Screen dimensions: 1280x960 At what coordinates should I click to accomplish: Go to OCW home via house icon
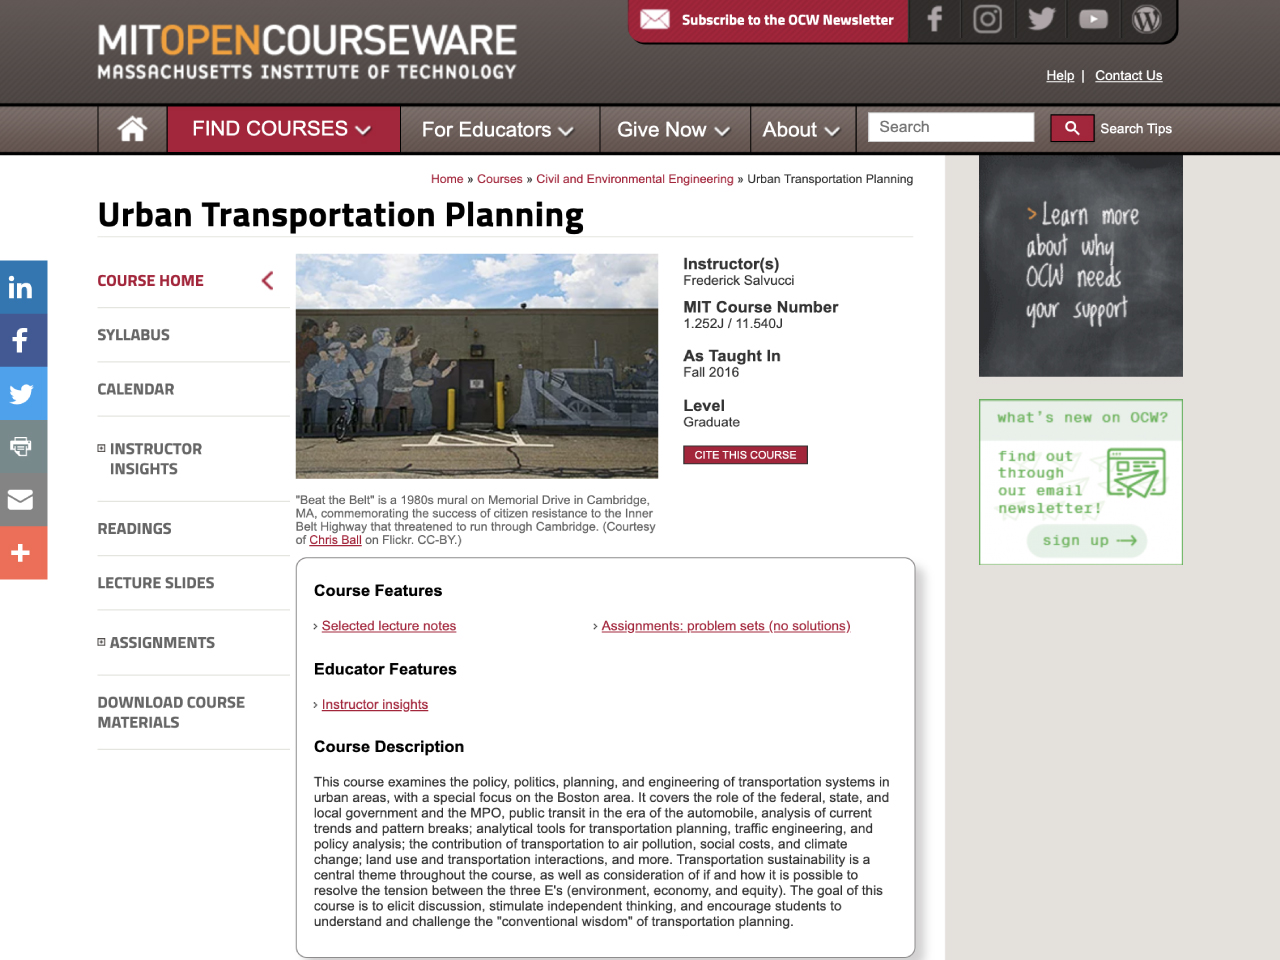132,129
